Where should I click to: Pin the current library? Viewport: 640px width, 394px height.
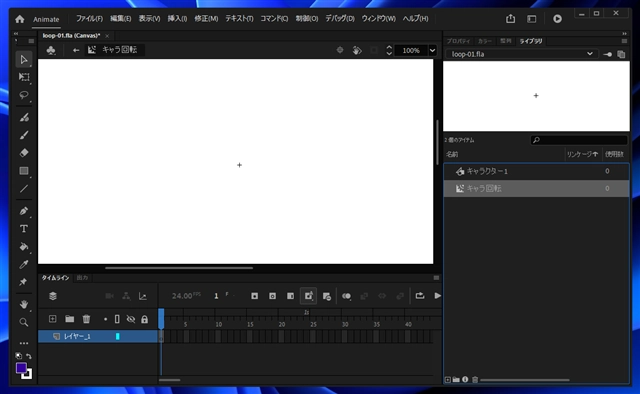(608, 54)
